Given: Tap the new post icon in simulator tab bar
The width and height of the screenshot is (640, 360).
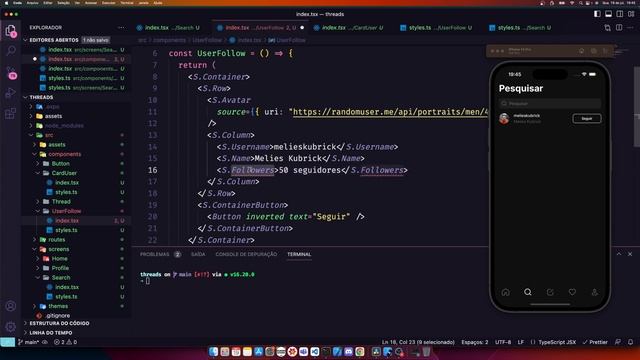Looking at the screenshot, I should (550, 292).
